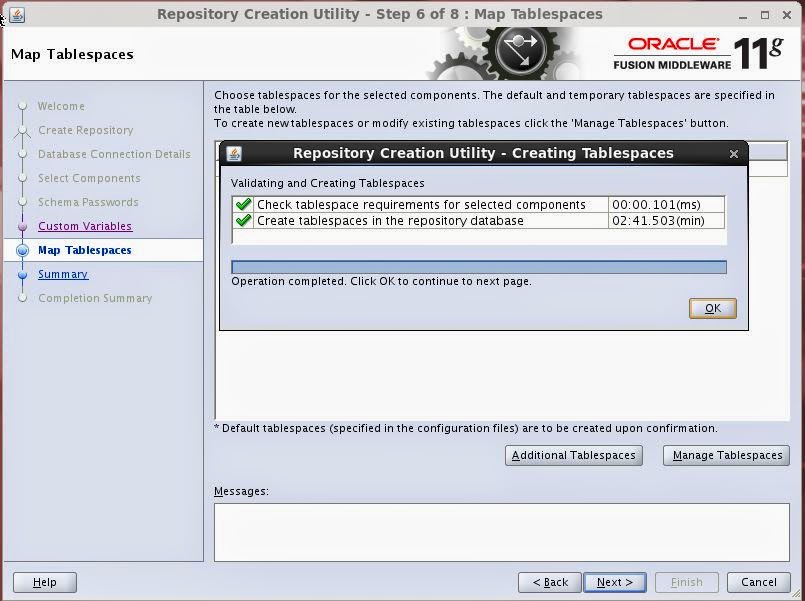
Task: Open Additional Tablespaces
Action: tap(573, 455)
